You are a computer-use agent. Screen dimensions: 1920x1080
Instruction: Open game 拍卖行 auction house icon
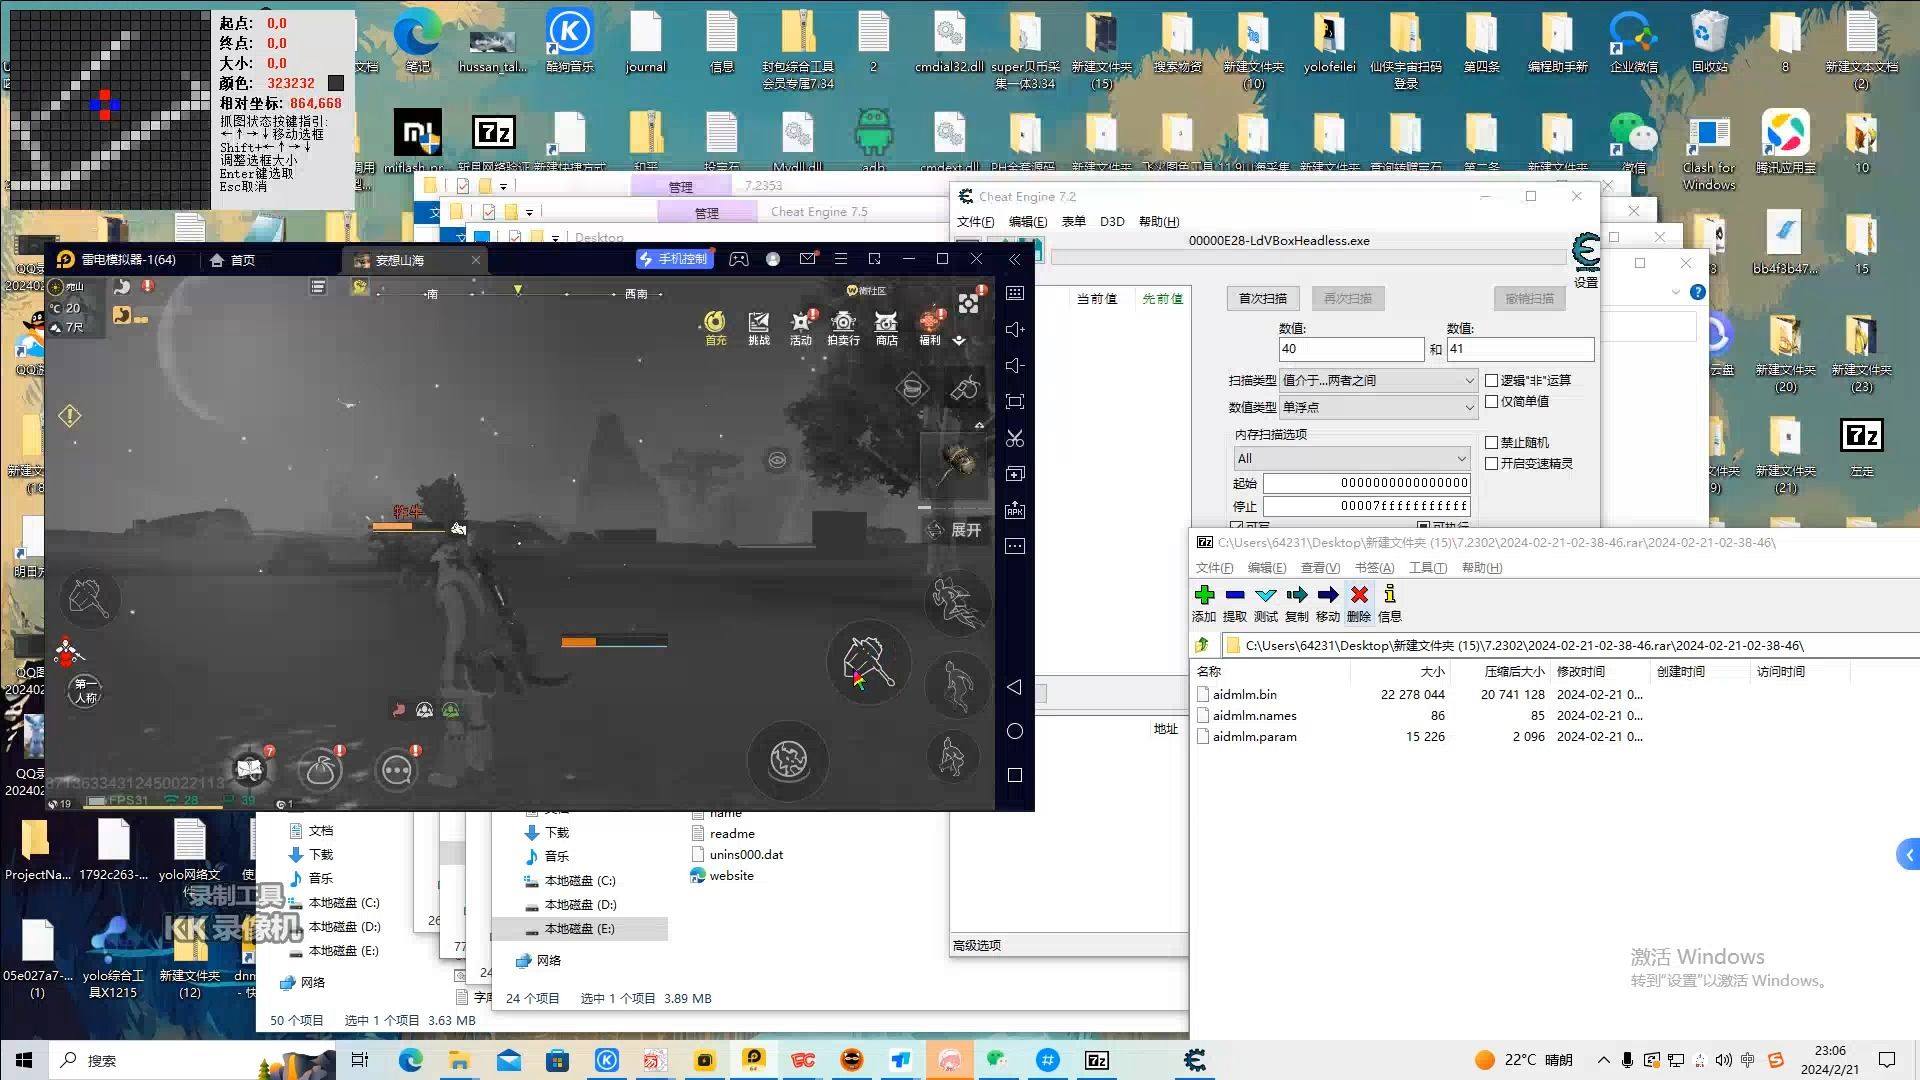(x=843, y=327)
